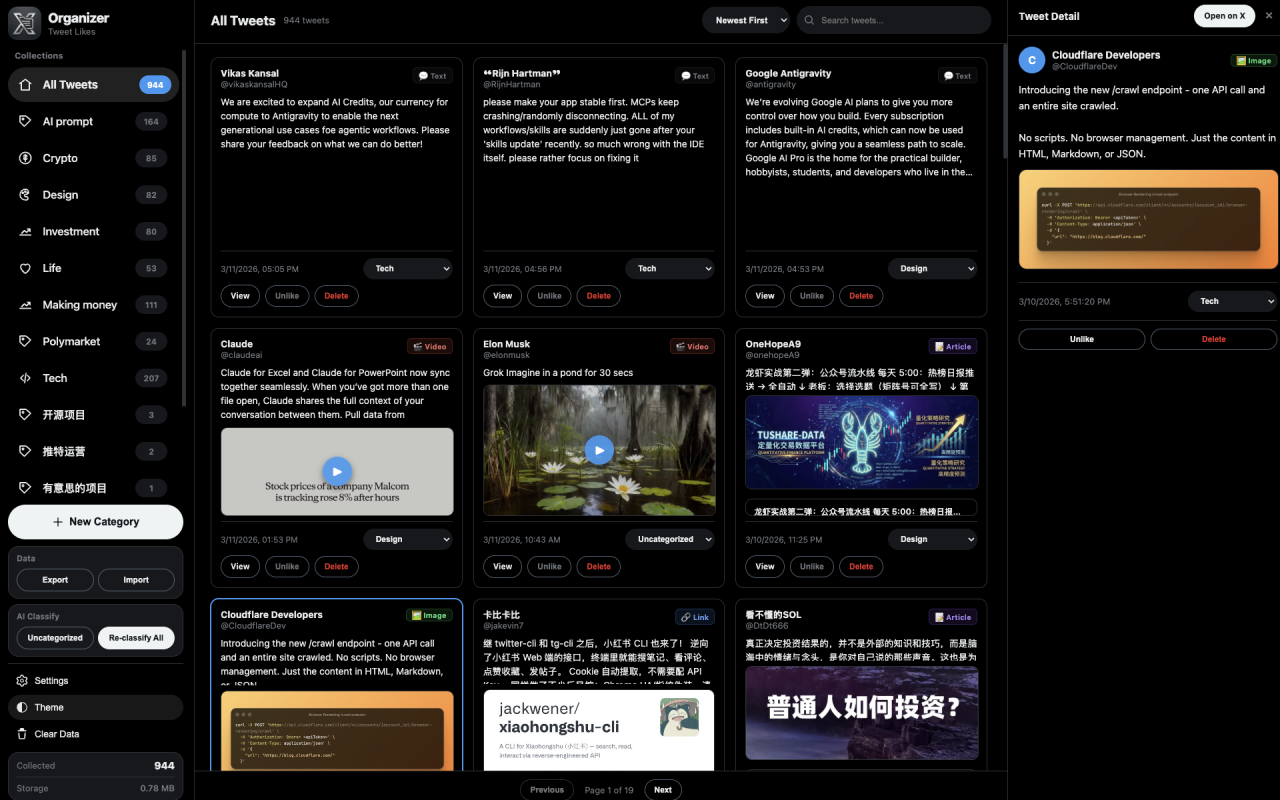Click the Previous page button
1280x800 pixels.
pos(547,790)
